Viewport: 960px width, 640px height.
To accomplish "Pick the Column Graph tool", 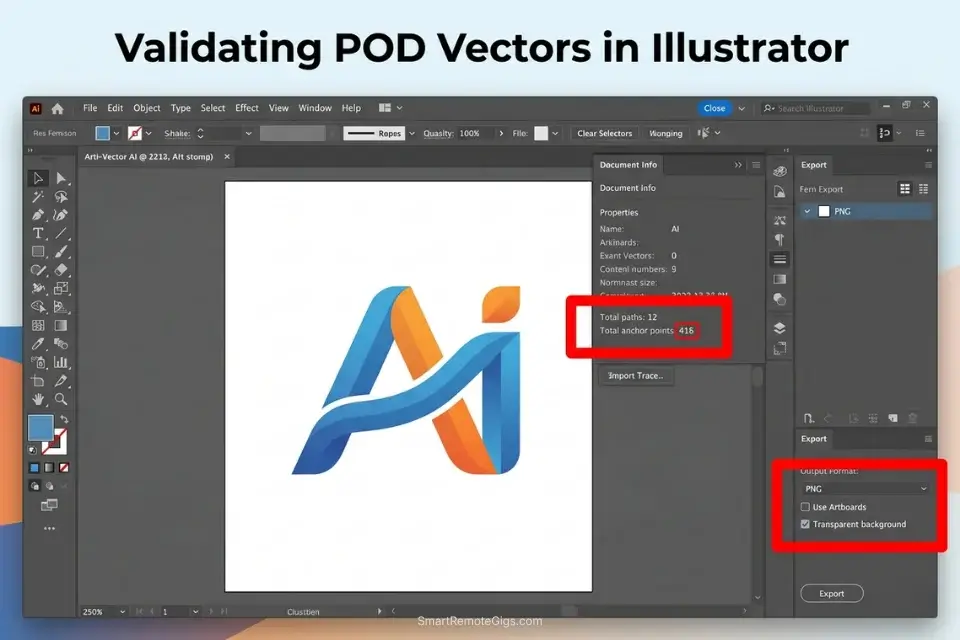I will click(61, 362).
